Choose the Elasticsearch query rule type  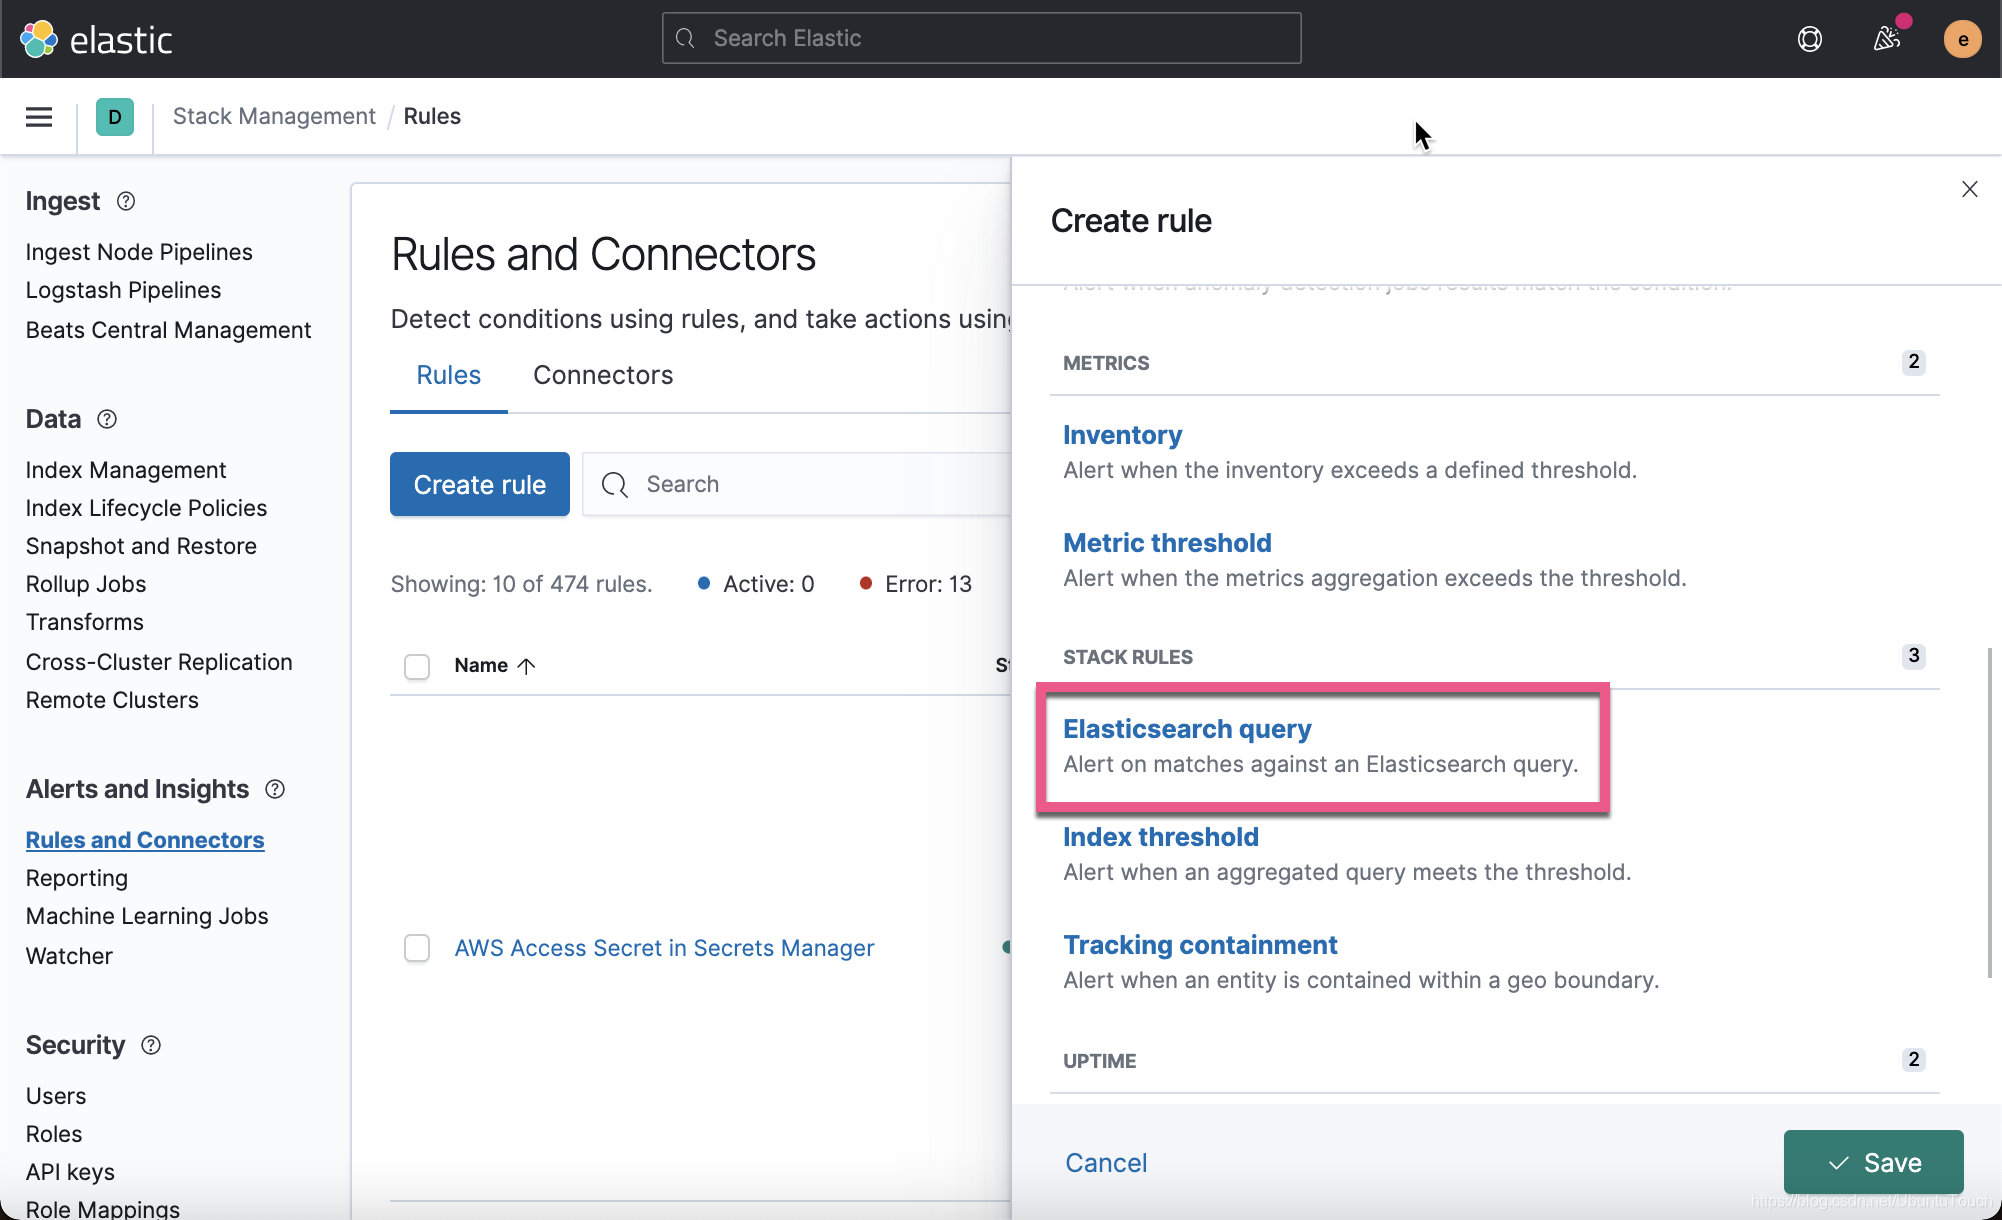pos(1187,729)
